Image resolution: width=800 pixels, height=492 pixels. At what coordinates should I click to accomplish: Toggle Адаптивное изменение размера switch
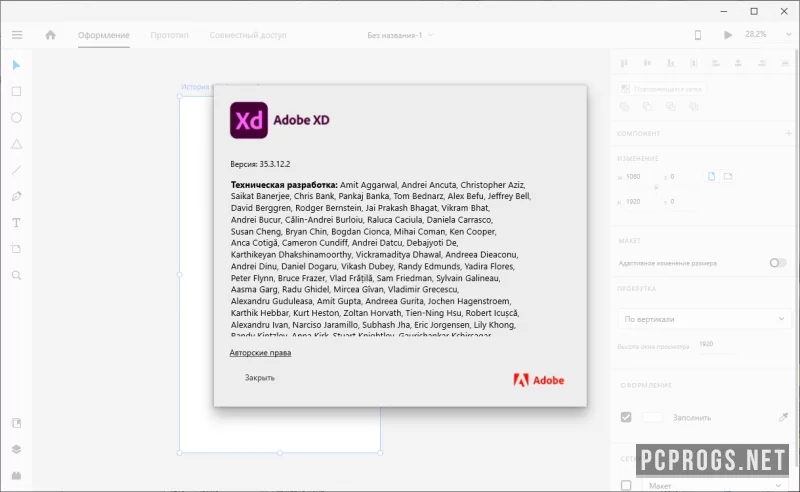tap(778, 263)
